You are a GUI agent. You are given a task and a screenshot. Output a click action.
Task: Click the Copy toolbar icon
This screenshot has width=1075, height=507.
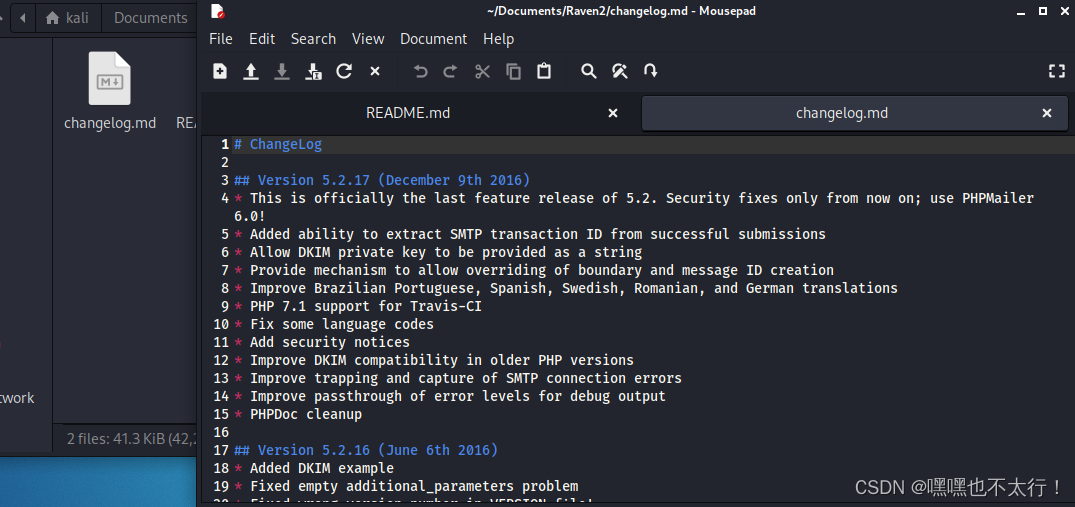point(514,71)
